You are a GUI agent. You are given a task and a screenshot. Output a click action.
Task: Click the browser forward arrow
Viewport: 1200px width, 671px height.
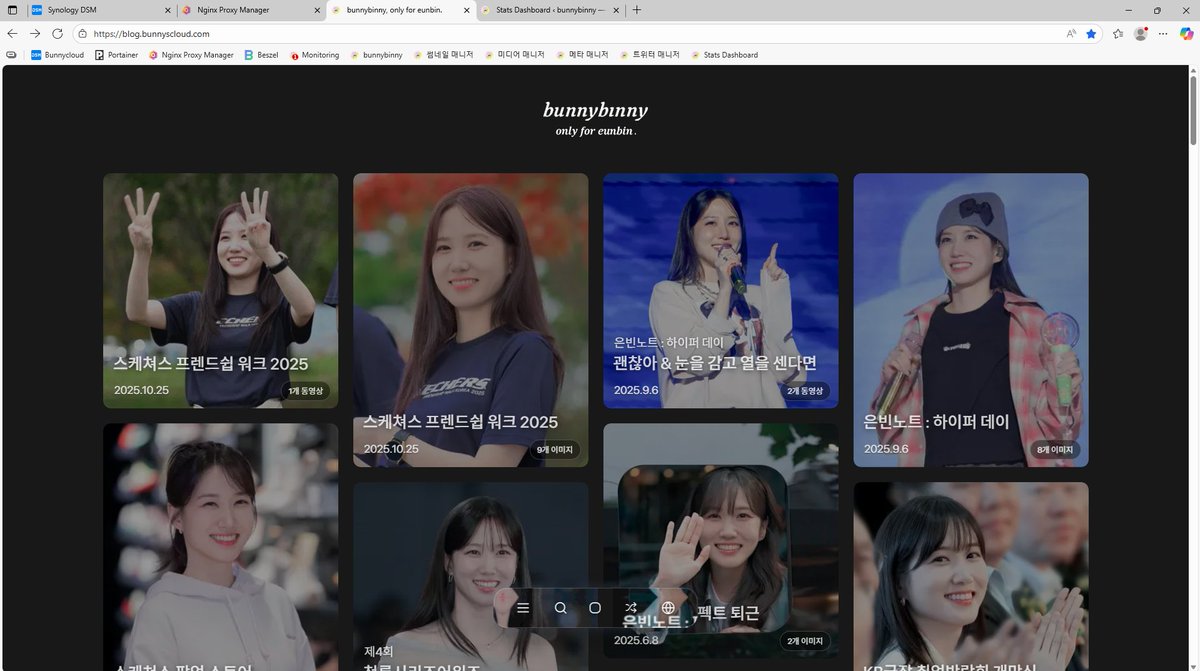click(35, 33)
